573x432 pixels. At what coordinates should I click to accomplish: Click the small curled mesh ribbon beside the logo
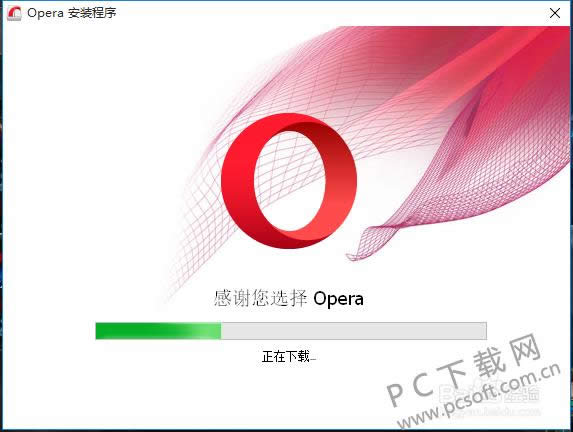coord(371,243)
